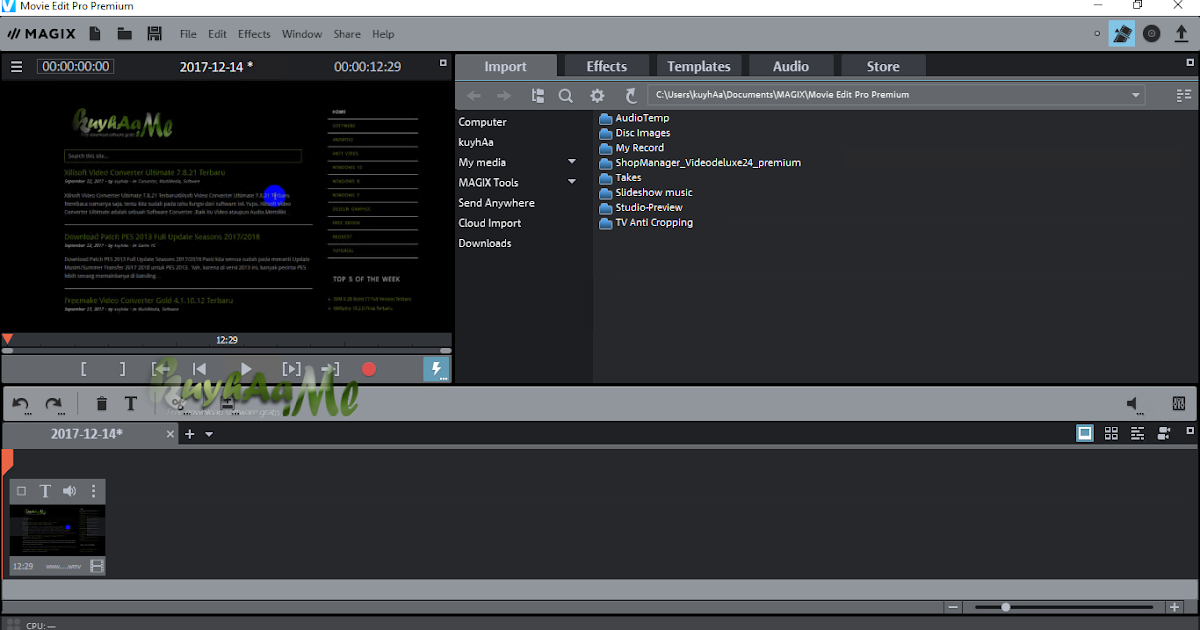Screen dimensions: 1200x630
Task: Save project with the floppy disk icon
Action: (x=155, y=33)
